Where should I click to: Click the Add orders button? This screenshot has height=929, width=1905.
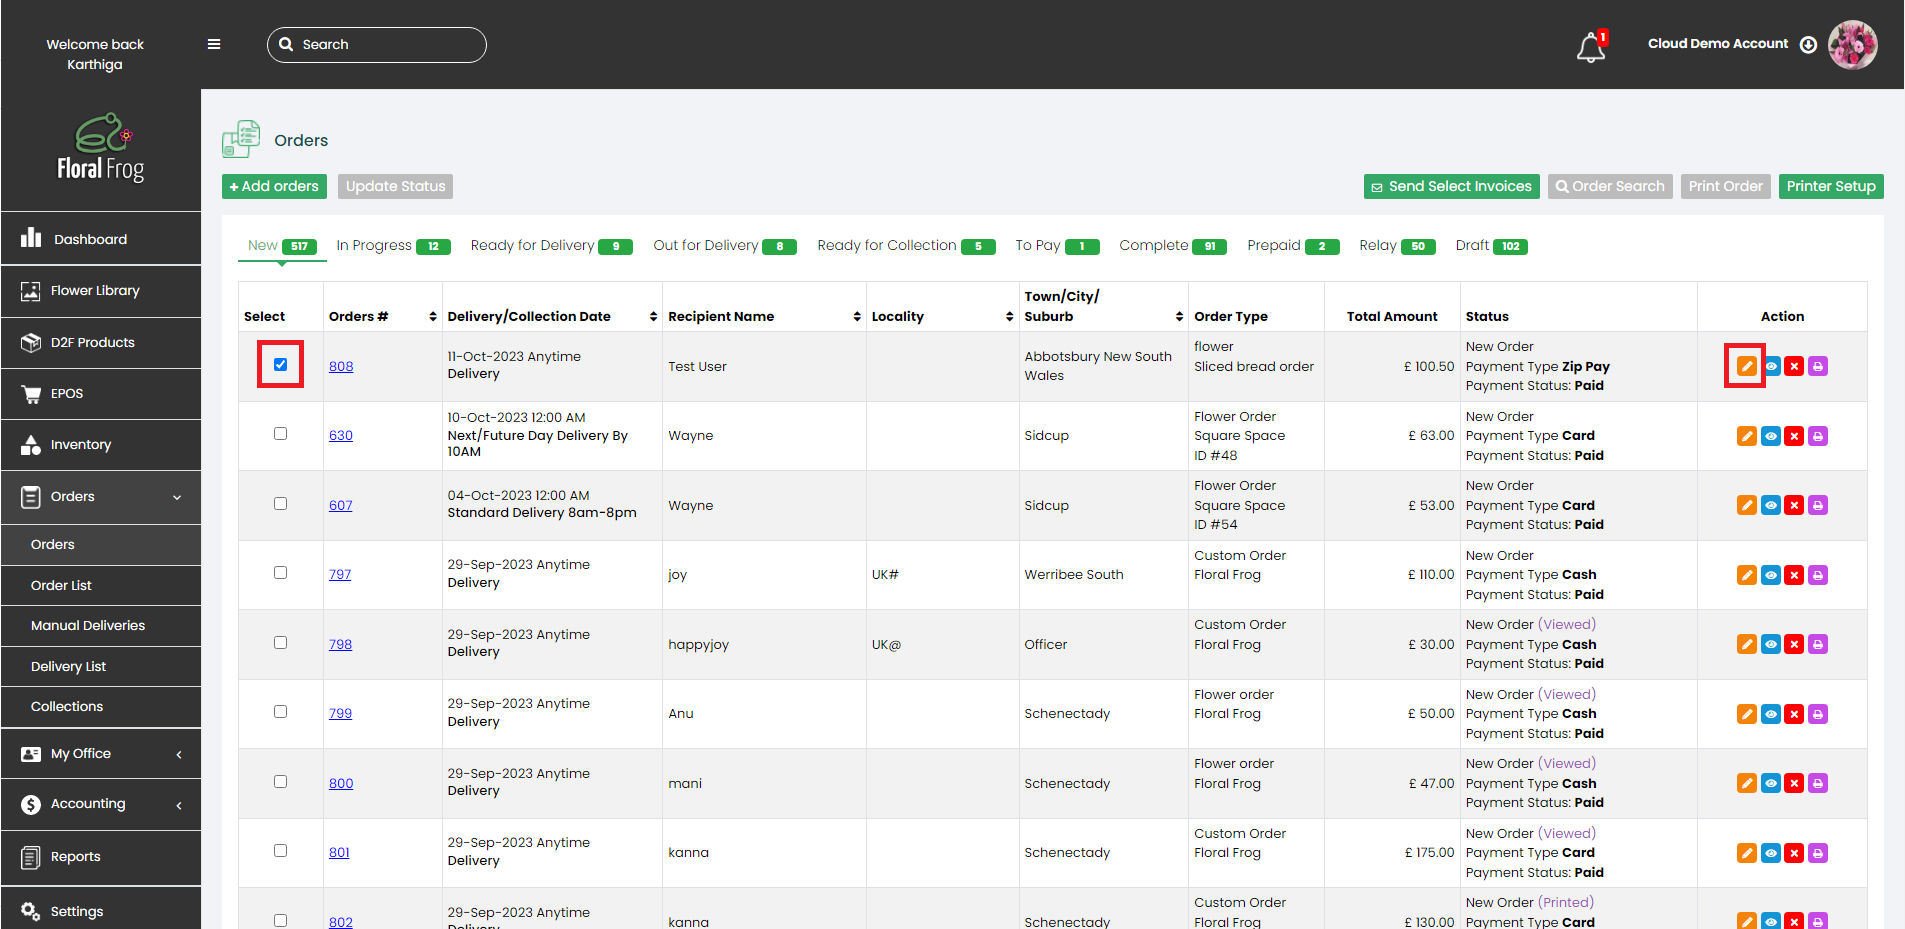click(274, 187)
